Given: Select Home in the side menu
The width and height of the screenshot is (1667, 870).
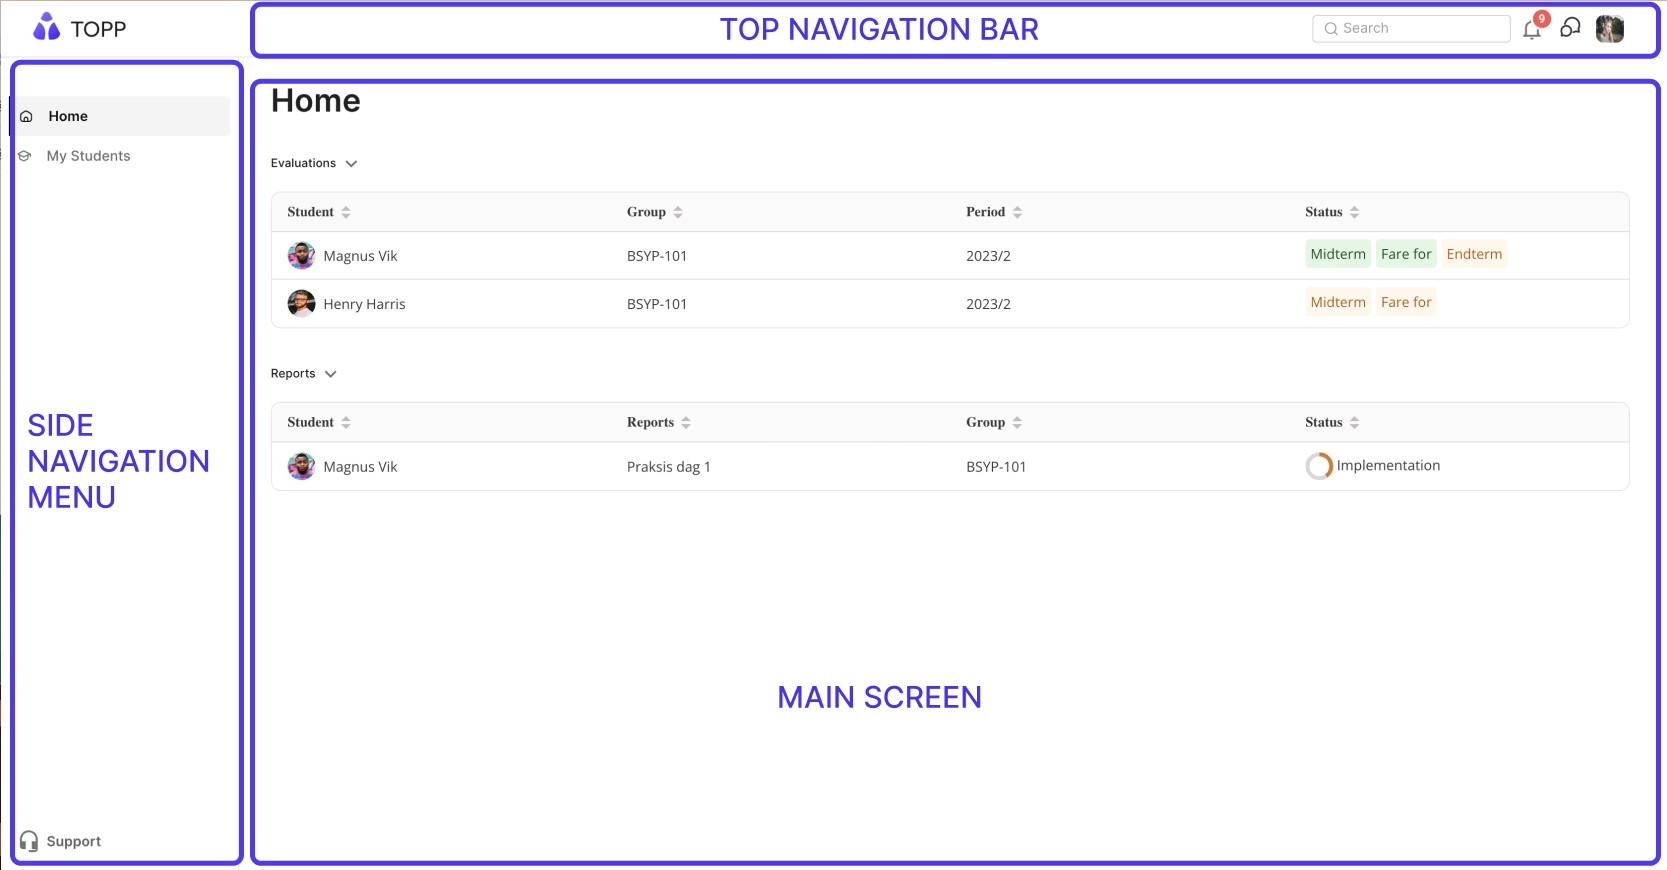Looking at the screenshot, I should (x=68, y=116).
